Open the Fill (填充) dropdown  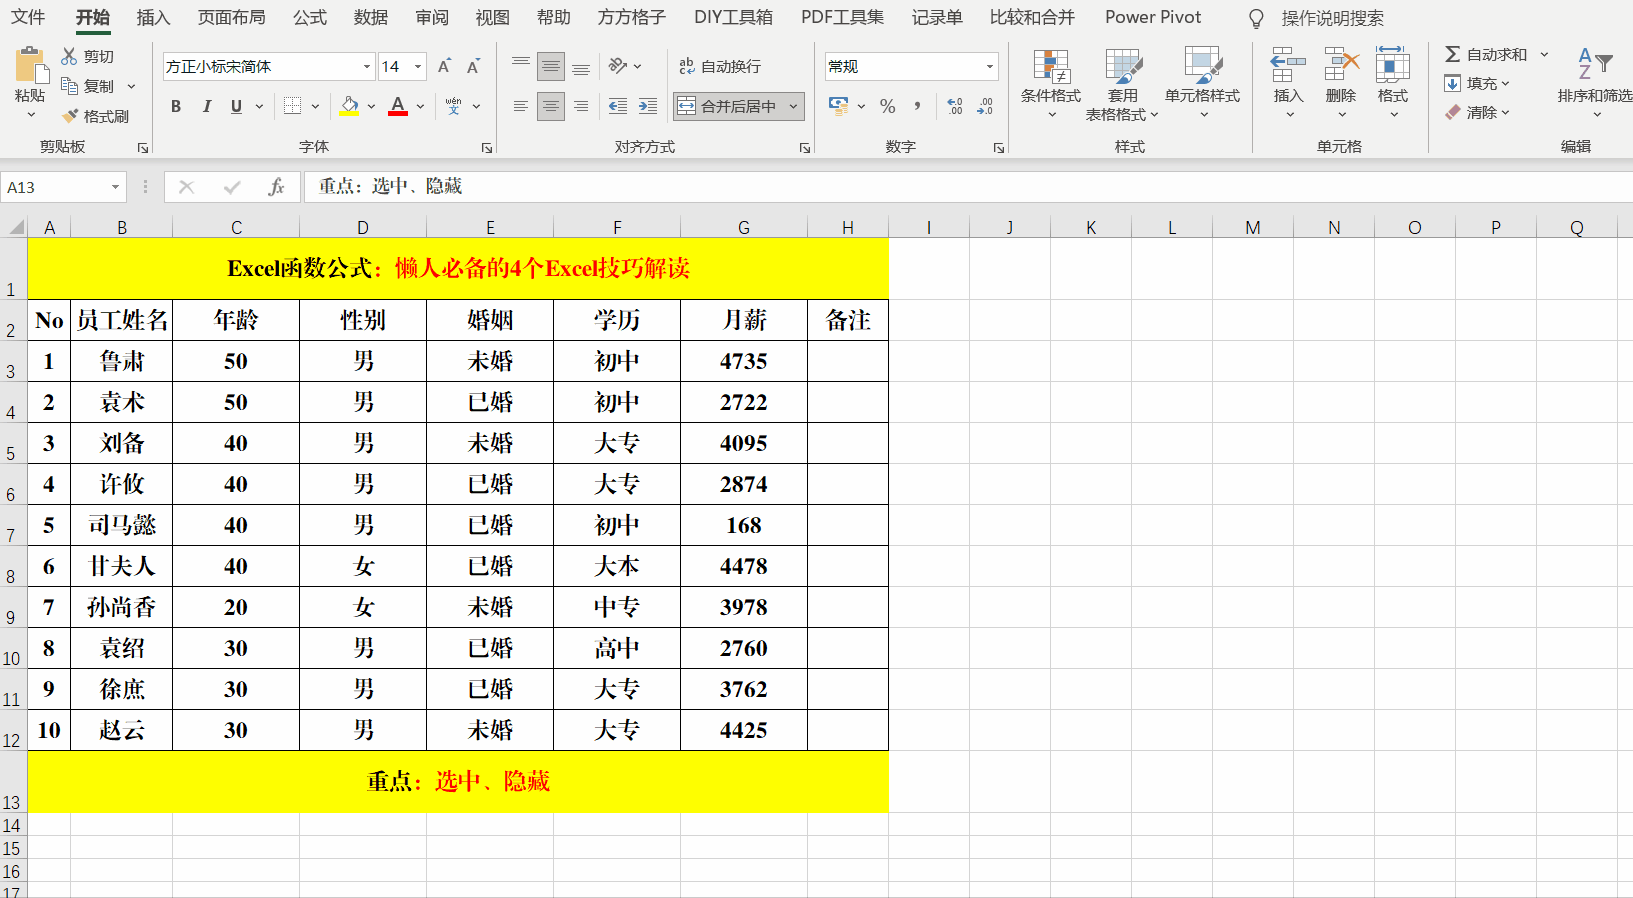[x=1477, y=83]
